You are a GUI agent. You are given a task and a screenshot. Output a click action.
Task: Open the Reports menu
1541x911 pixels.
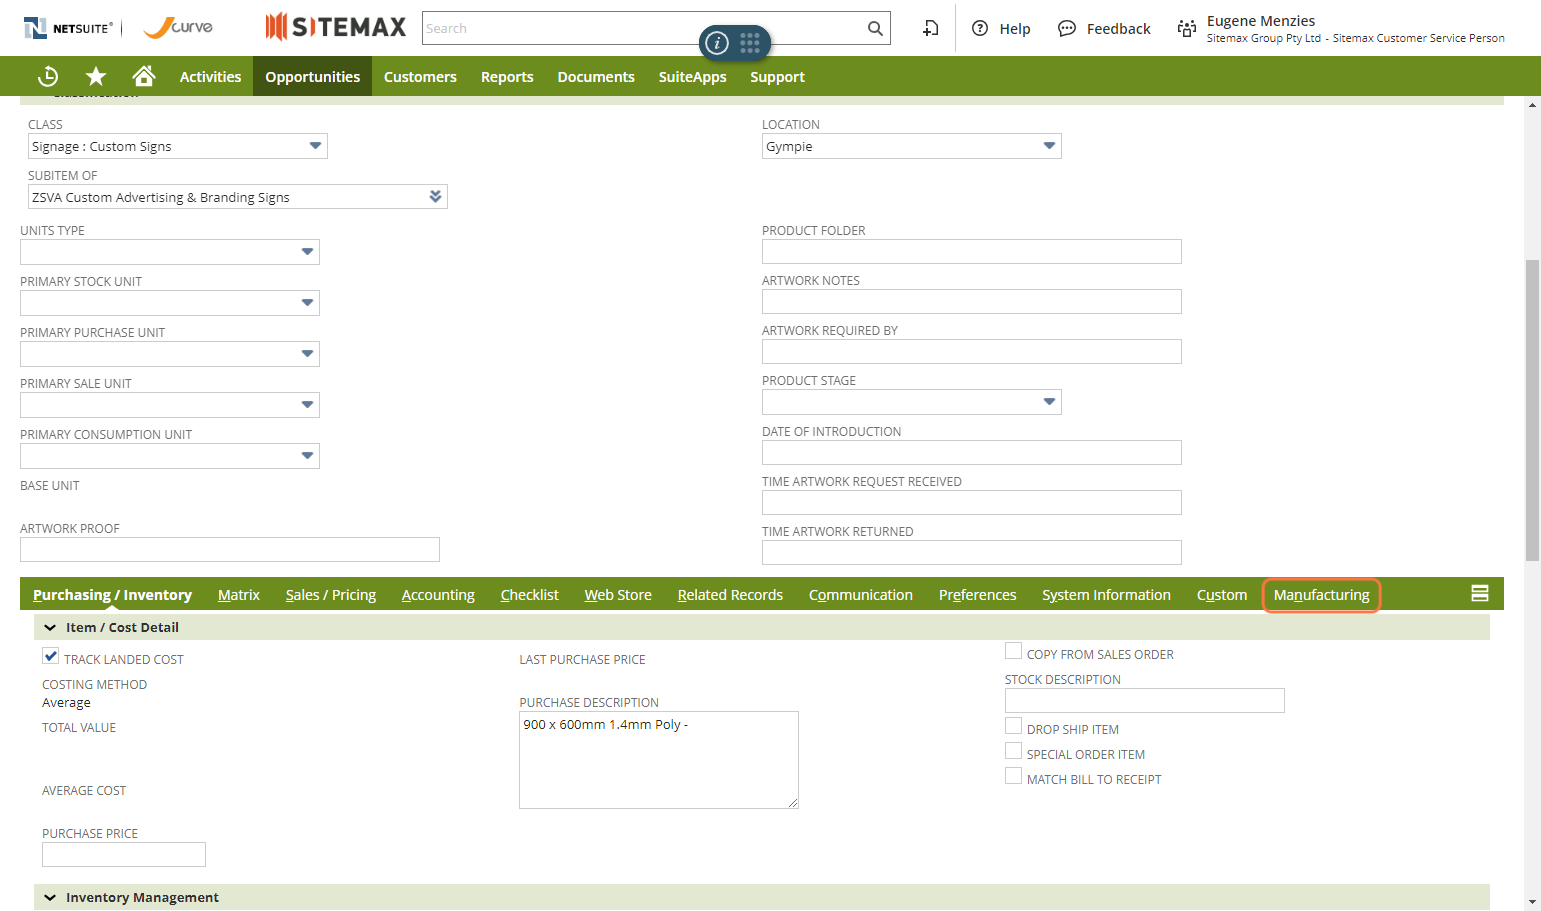[507, 77]
